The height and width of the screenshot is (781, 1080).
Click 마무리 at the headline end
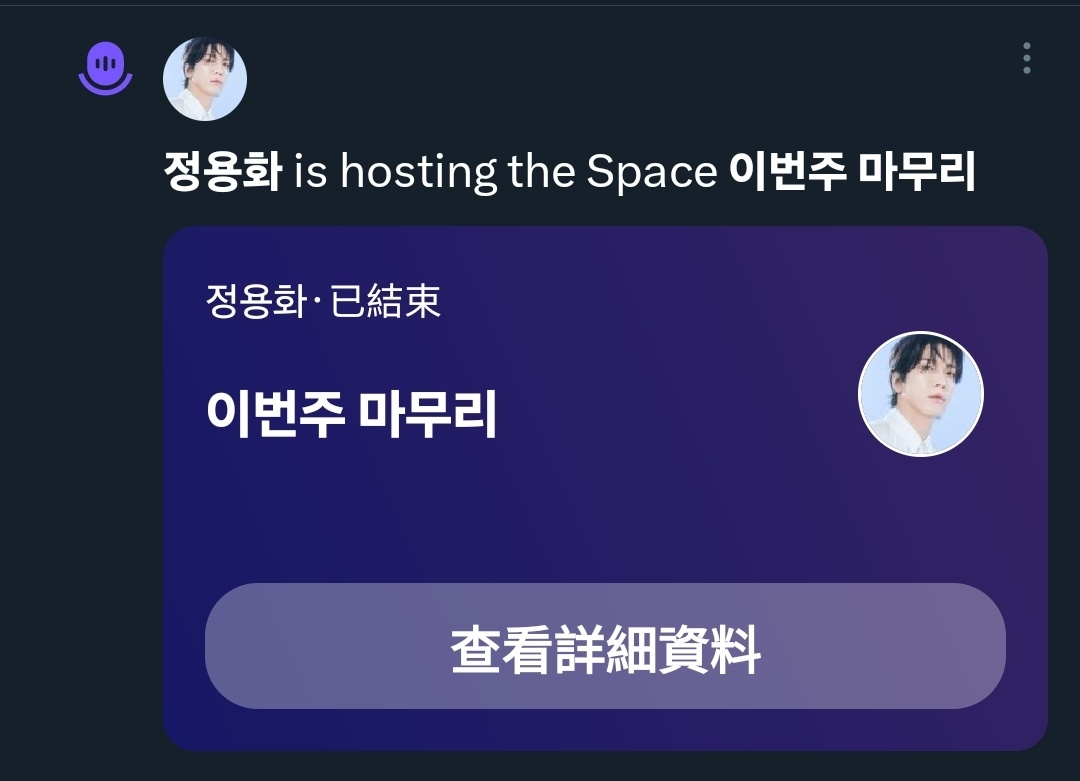pos(917,171)
